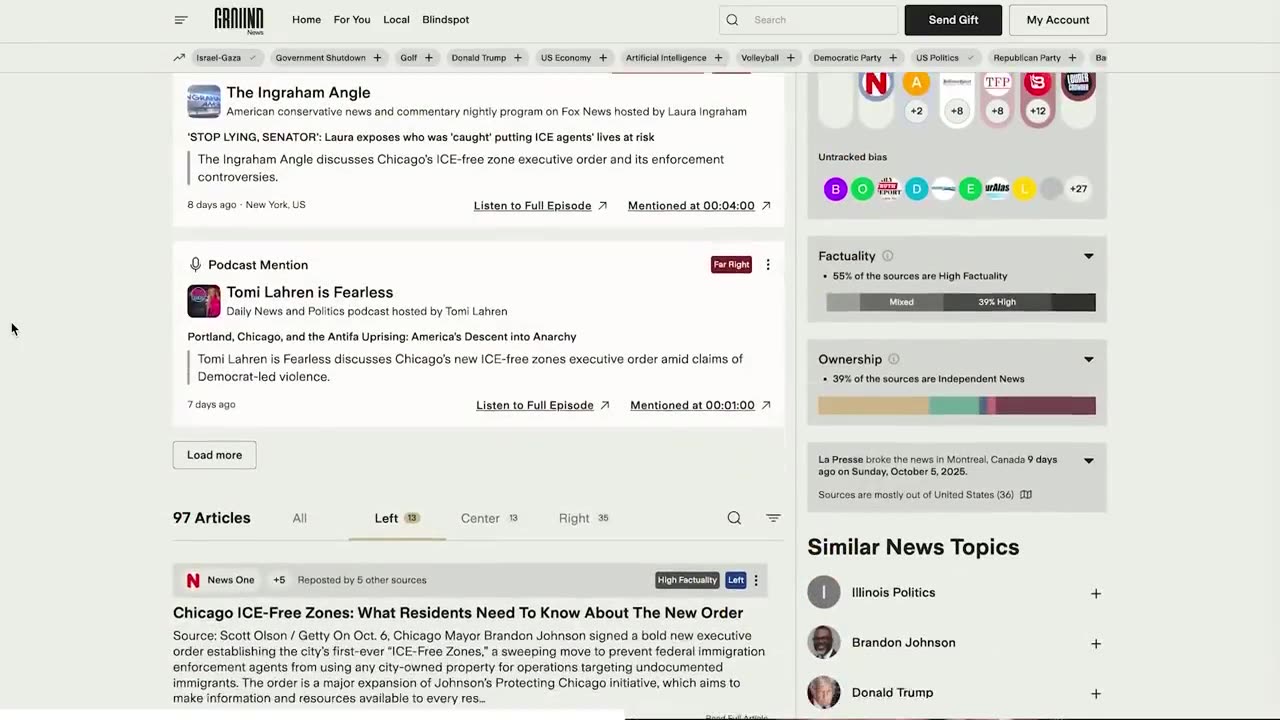Add Illinois Politics to followed topics
The image size is (1280, 720).
click(1096, 593)
